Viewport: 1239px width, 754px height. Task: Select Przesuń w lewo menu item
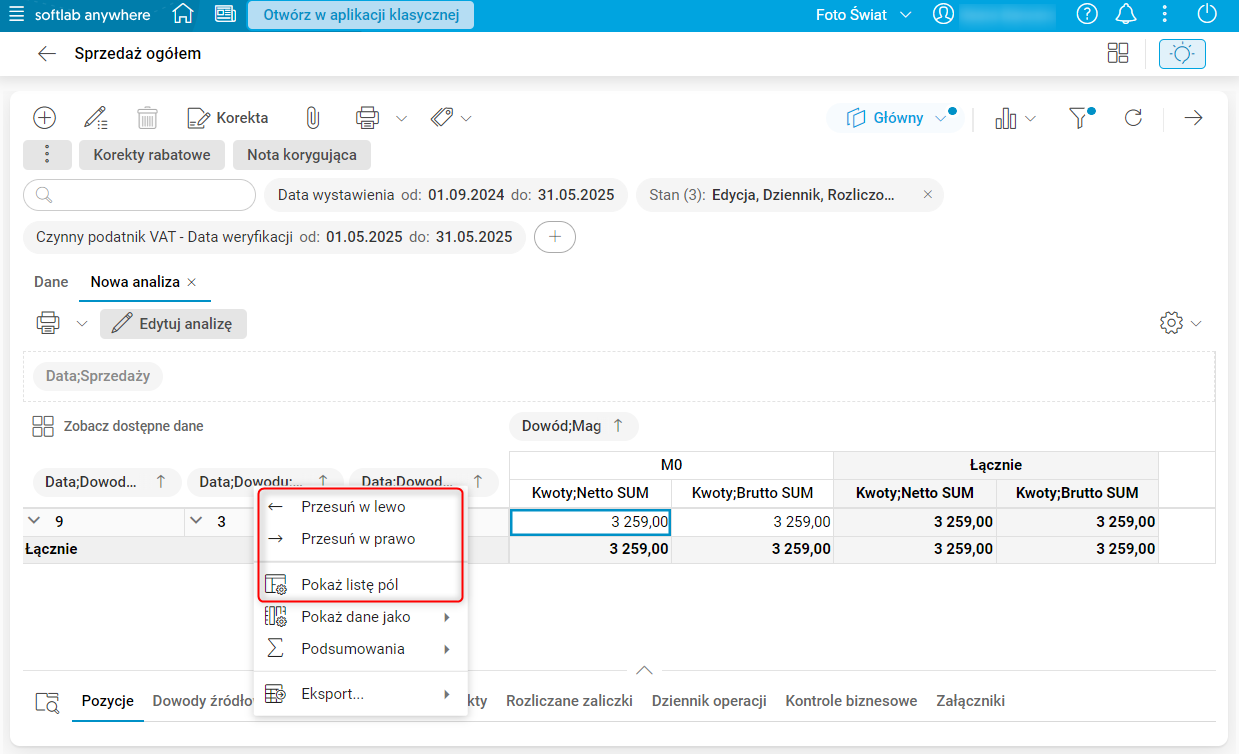click(360, 507)
